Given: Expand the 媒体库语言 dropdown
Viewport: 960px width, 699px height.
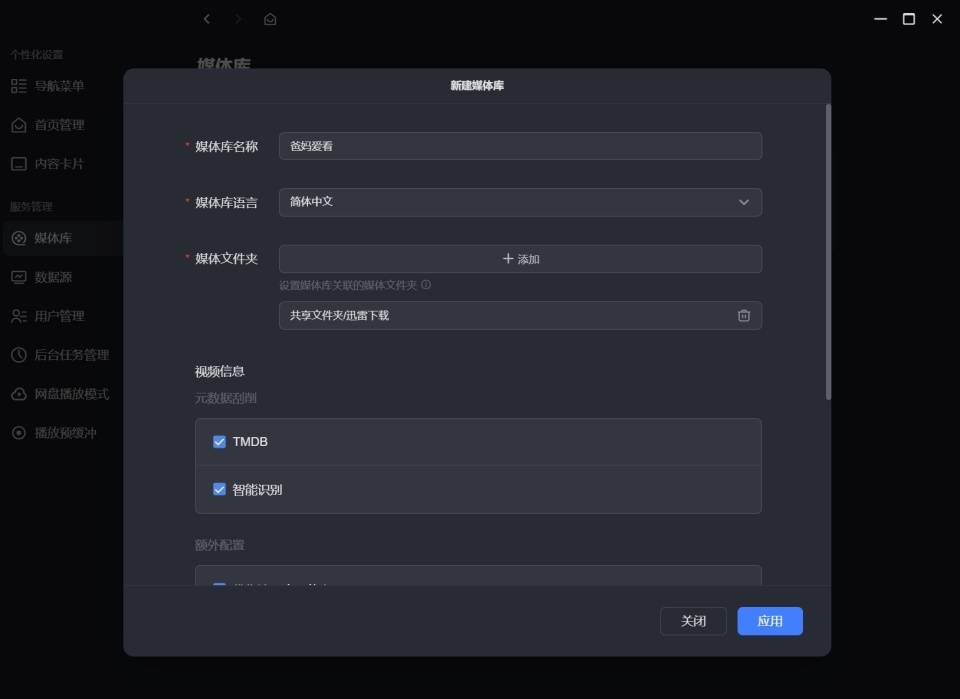Looking at the screenshot, I should click(520, 203).
